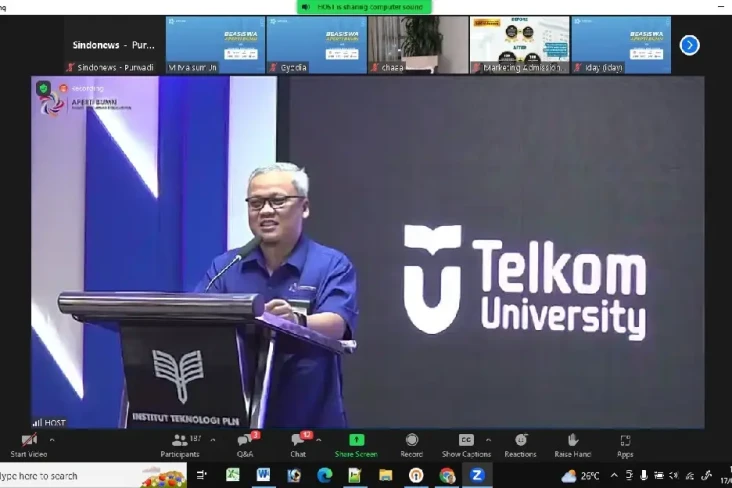Open Microsoft Edge from the taskbar
The height and width of the screenshot is (488, 732).
(324, 475)
